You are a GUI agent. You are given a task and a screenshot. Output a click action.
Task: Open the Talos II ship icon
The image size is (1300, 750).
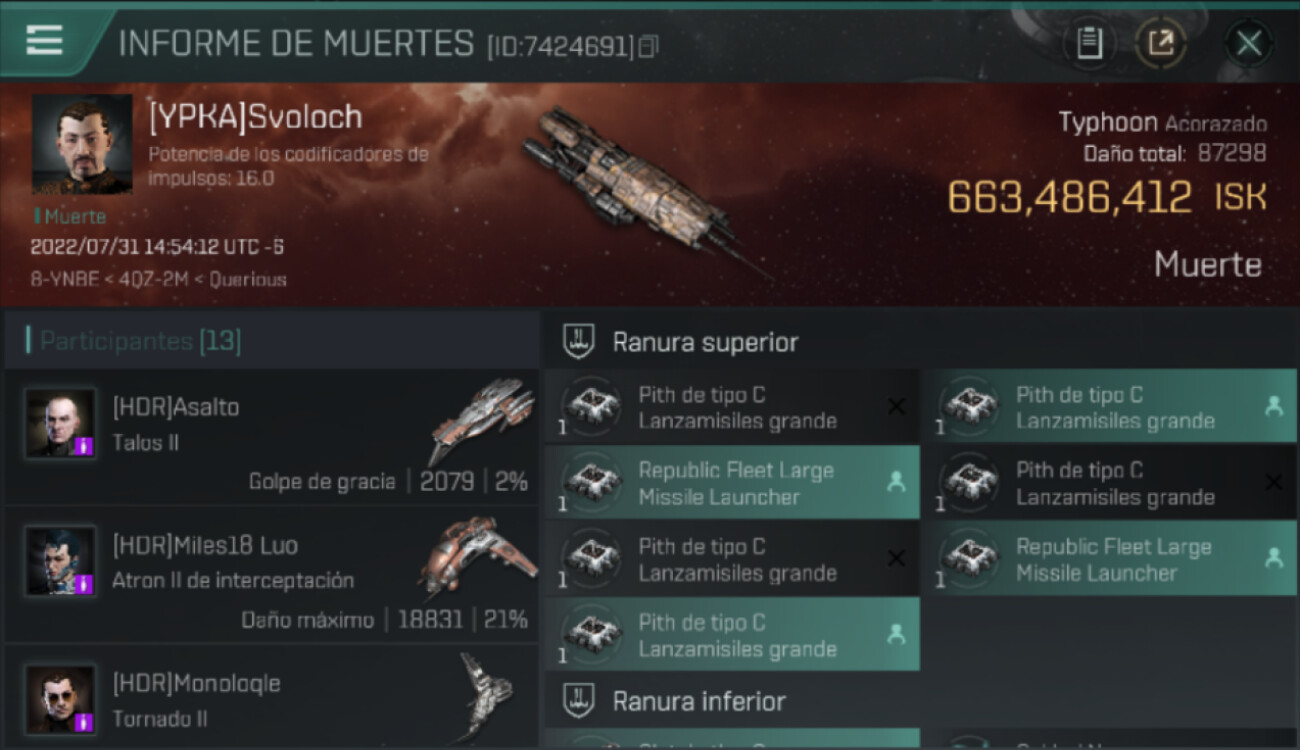click(480, 419)
